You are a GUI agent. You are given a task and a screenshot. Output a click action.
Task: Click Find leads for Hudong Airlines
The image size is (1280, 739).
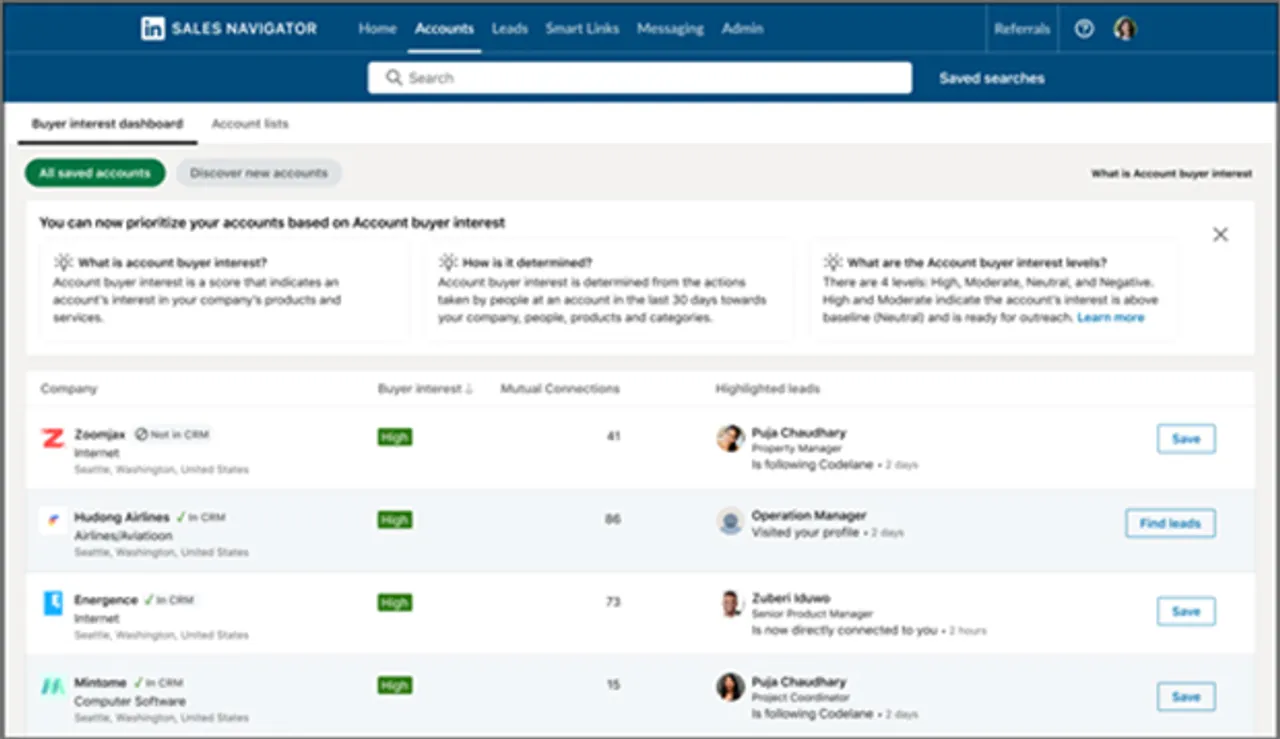tap(1170, 523)
